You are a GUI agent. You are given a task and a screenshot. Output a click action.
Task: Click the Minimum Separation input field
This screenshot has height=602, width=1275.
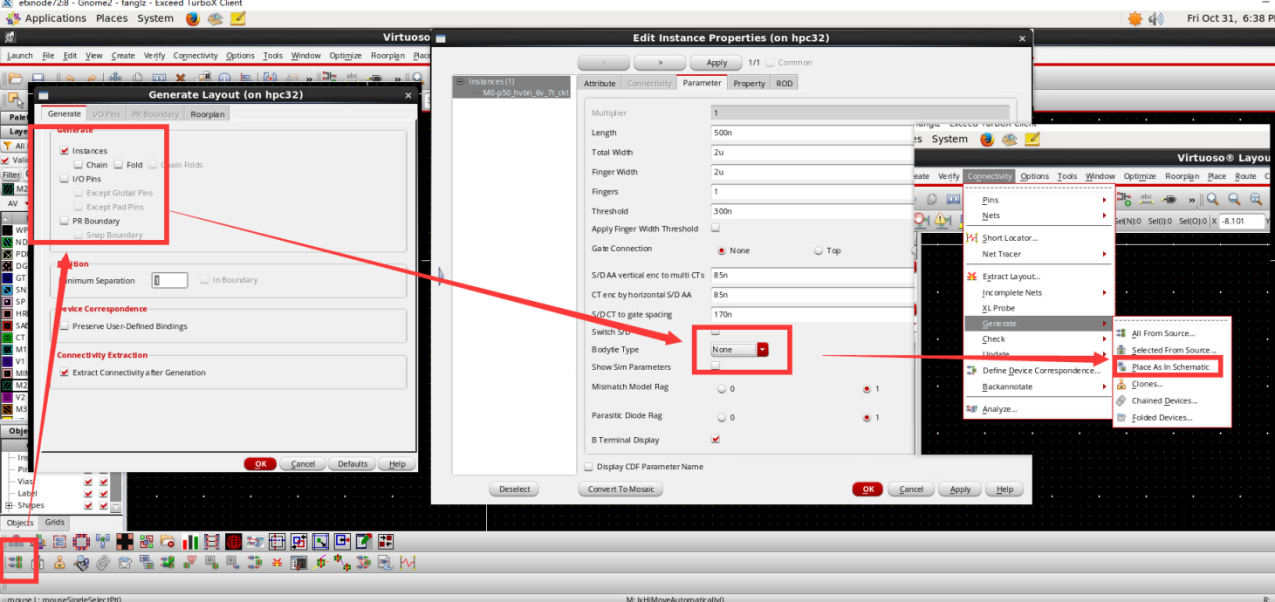(x=170, y=281)
